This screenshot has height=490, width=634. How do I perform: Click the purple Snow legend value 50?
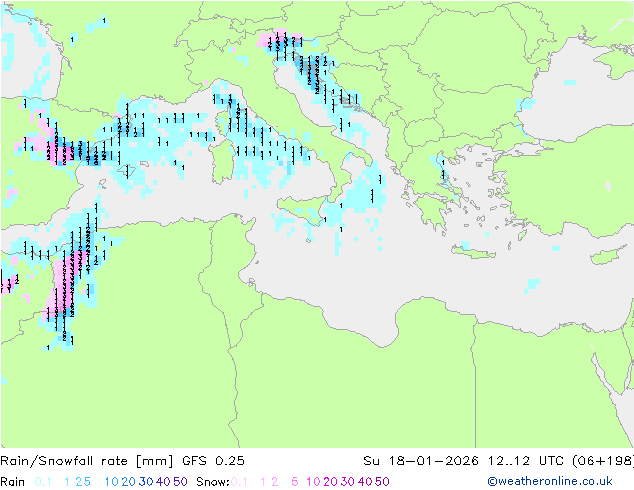(382, 482)
